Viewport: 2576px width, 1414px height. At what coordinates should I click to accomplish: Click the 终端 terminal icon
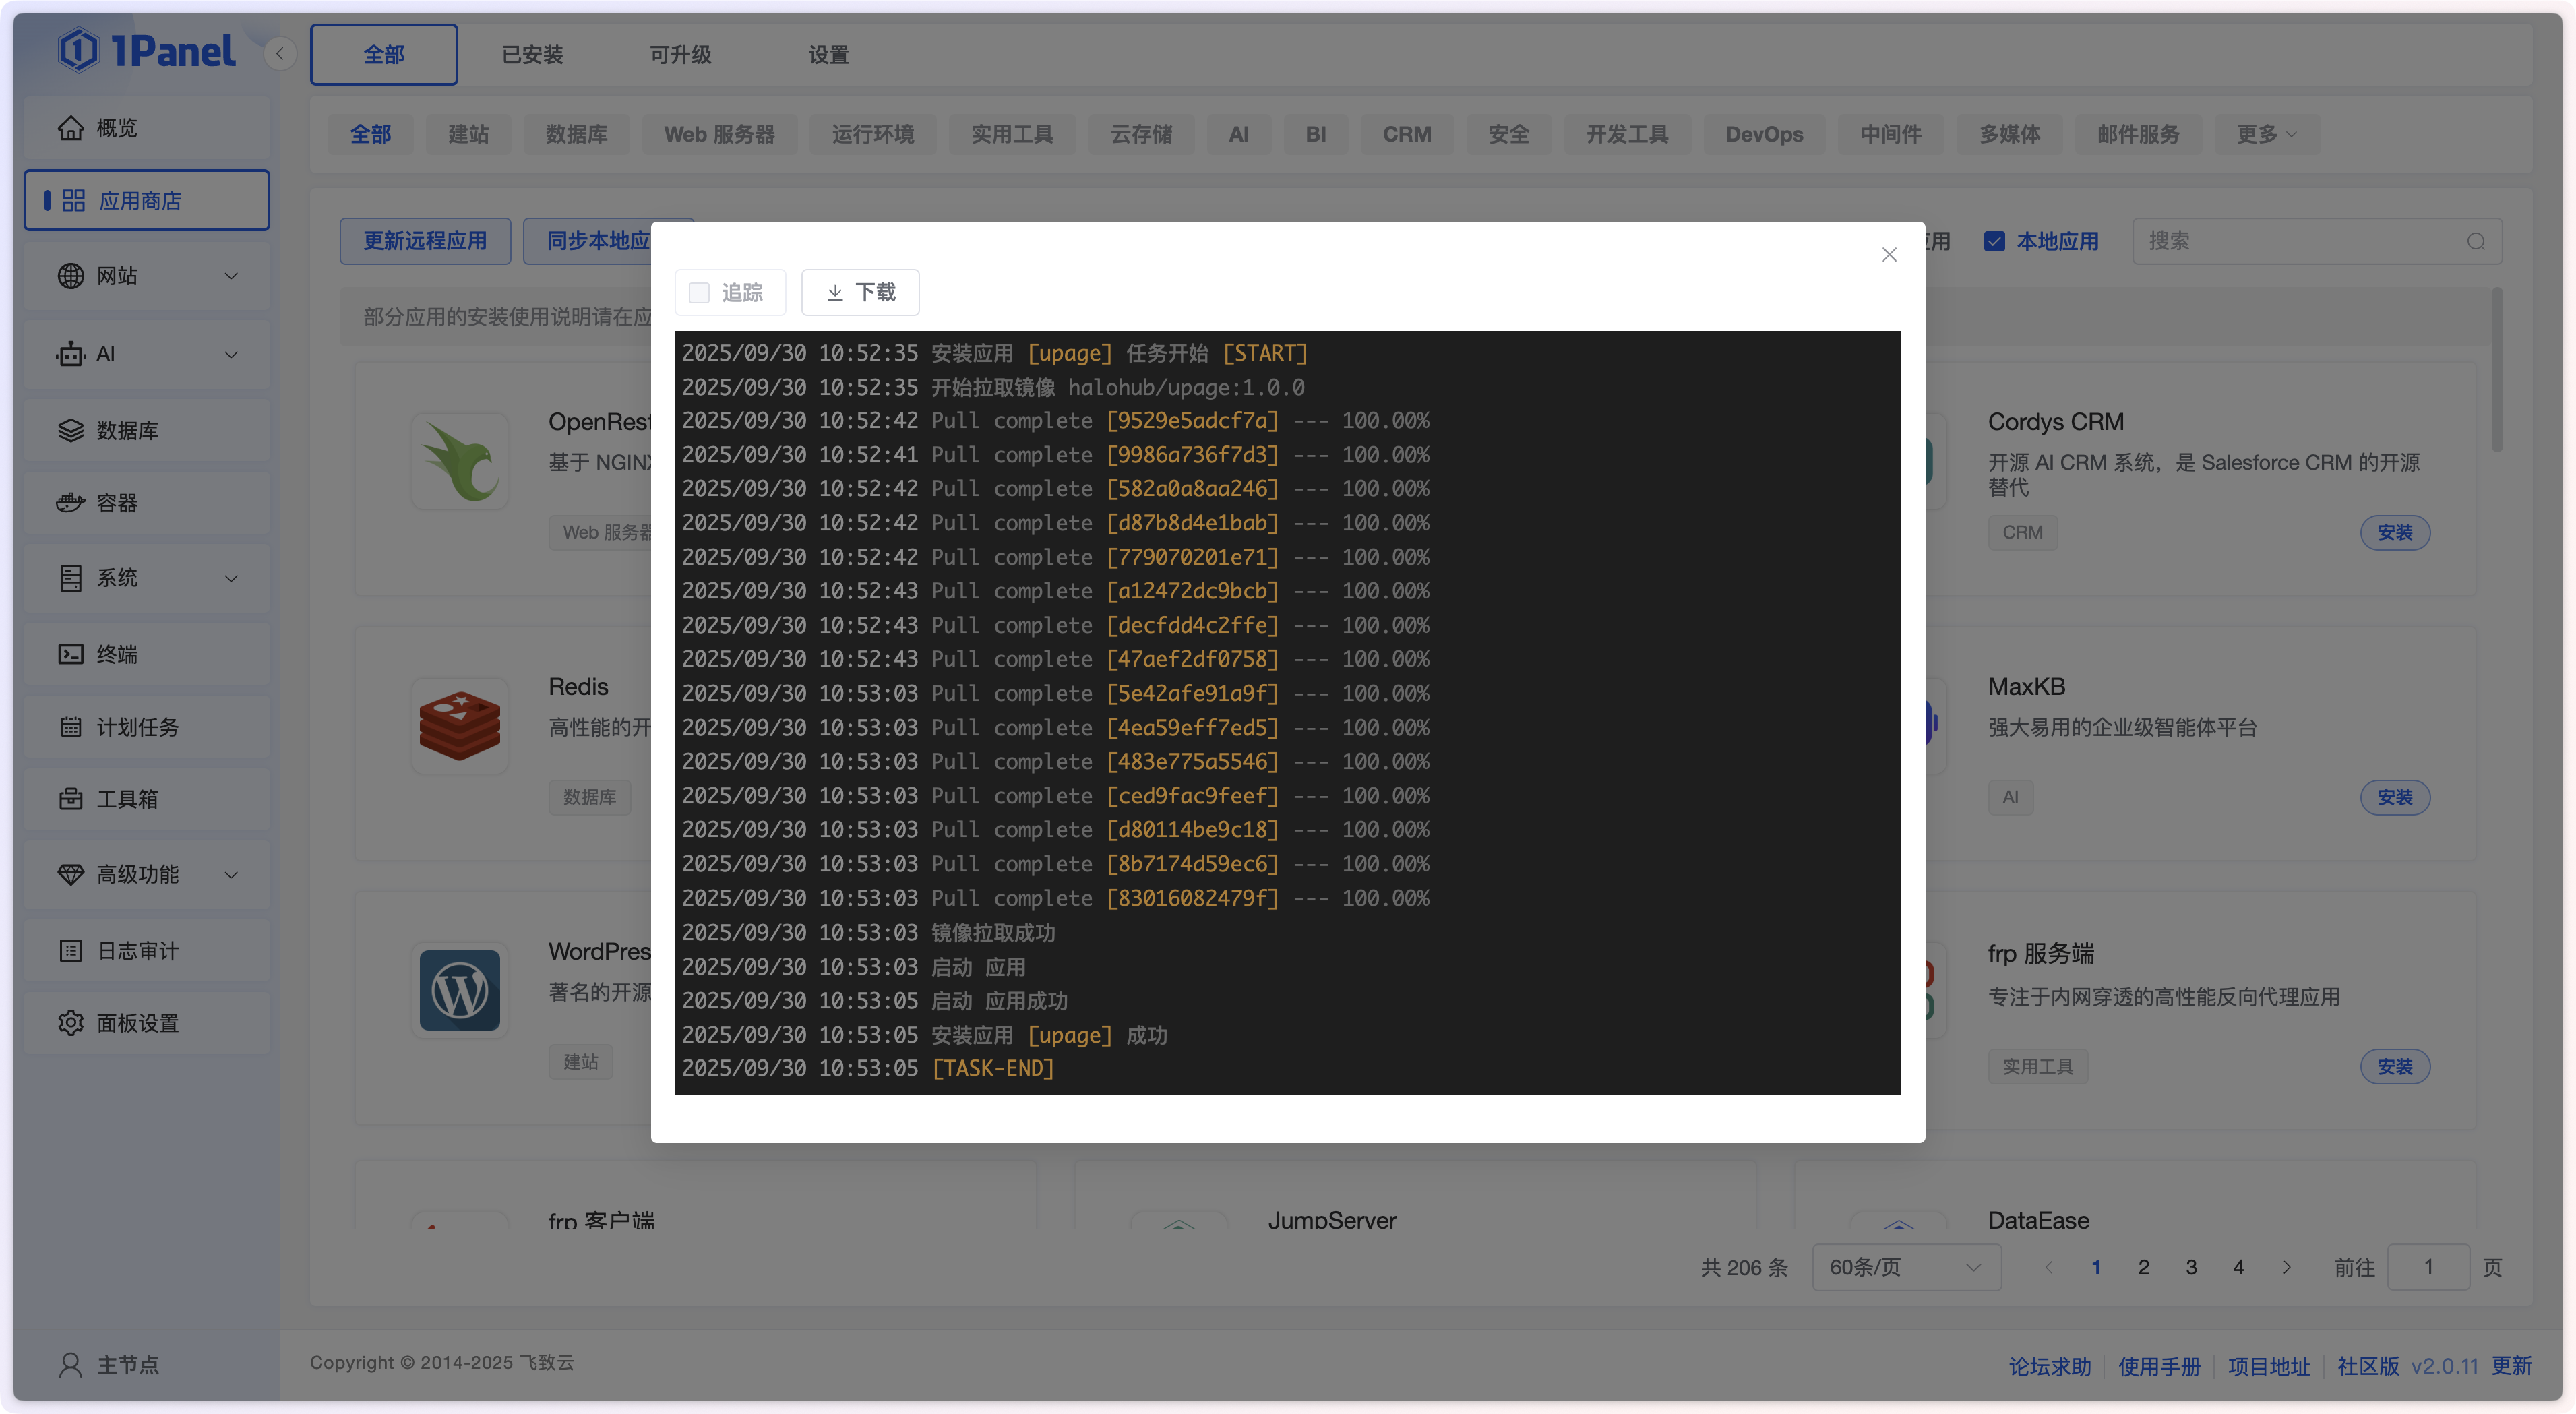70,654
